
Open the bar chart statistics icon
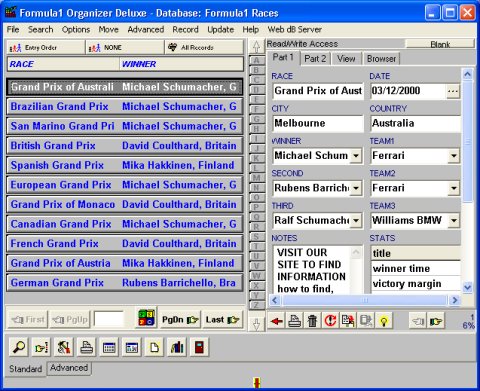[x=177, y=347]
